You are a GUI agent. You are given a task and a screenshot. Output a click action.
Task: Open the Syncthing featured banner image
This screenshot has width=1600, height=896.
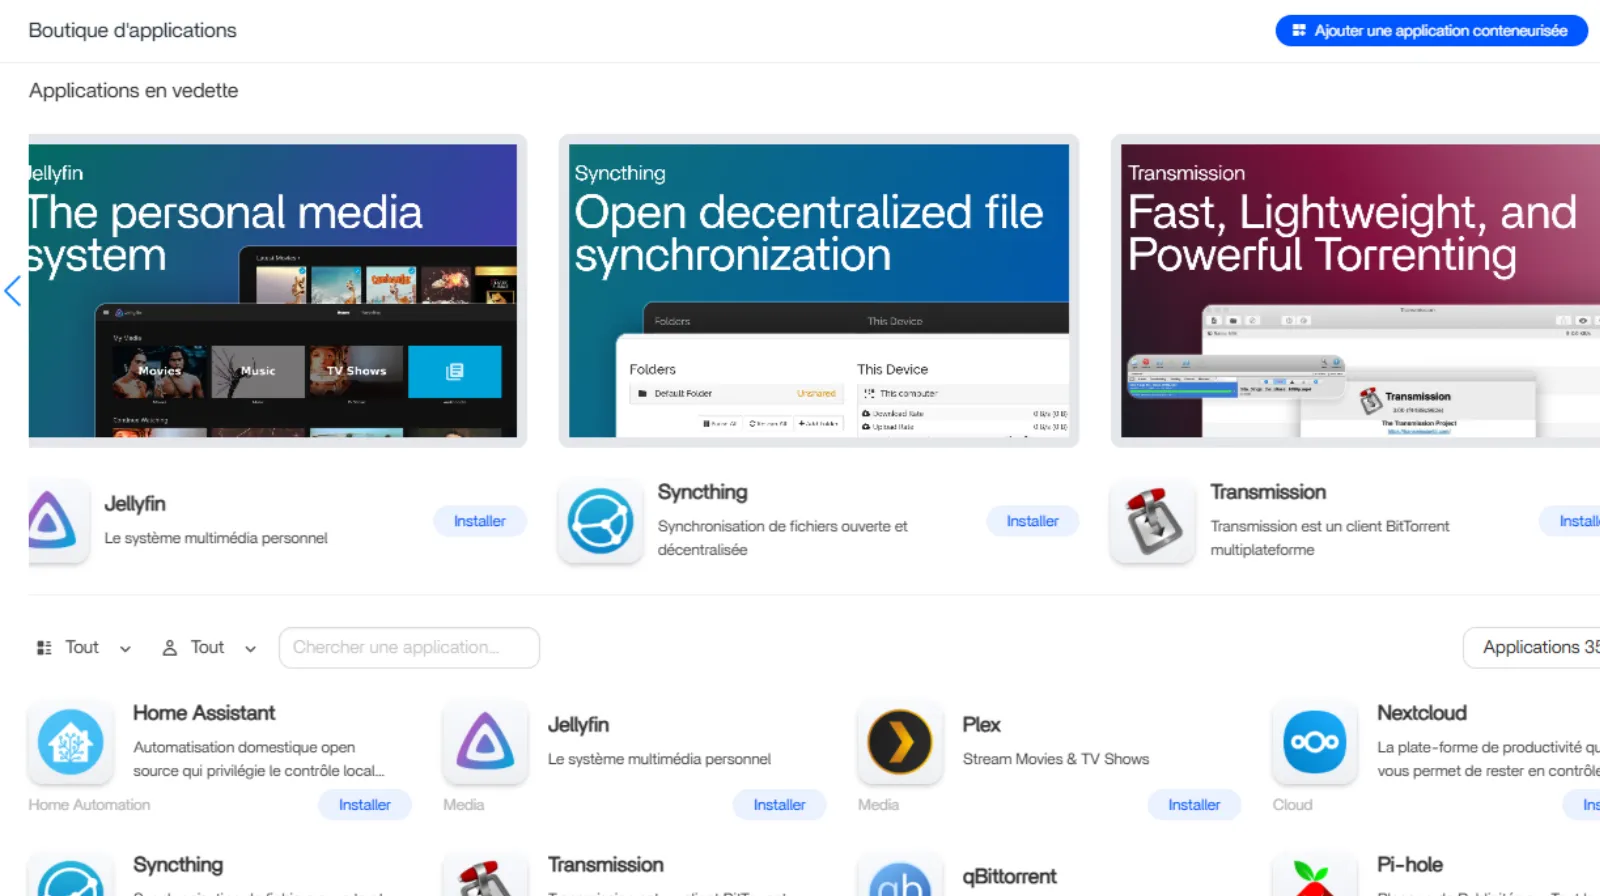(818, 291)
